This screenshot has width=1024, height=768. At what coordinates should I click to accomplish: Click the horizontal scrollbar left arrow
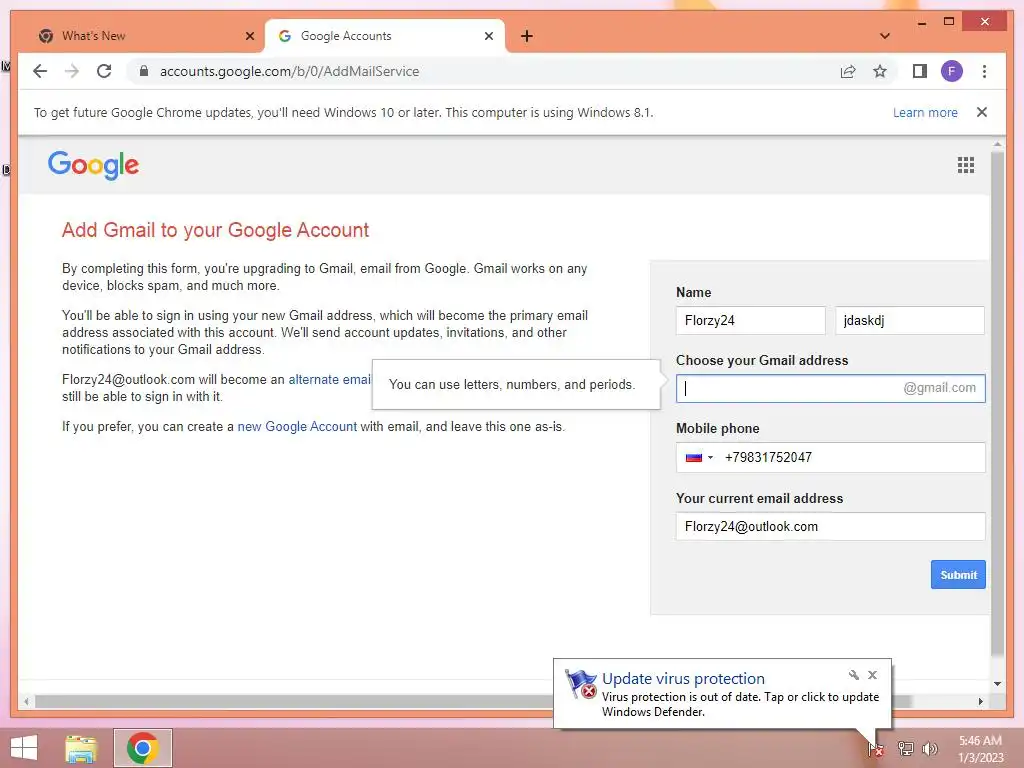[x=26, y=701]
